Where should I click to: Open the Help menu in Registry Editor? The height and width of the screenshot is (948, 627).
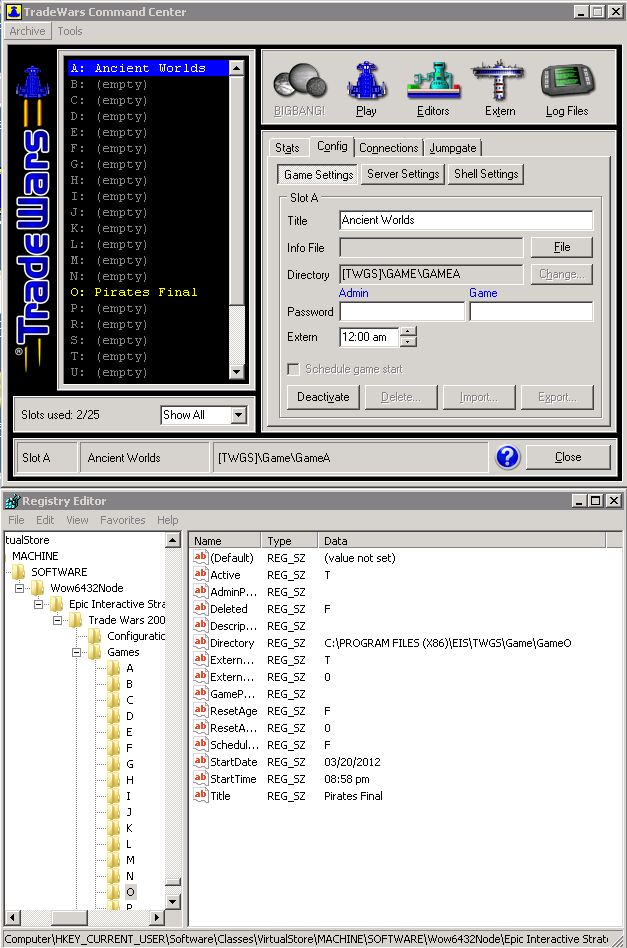(x=167, y=520)
